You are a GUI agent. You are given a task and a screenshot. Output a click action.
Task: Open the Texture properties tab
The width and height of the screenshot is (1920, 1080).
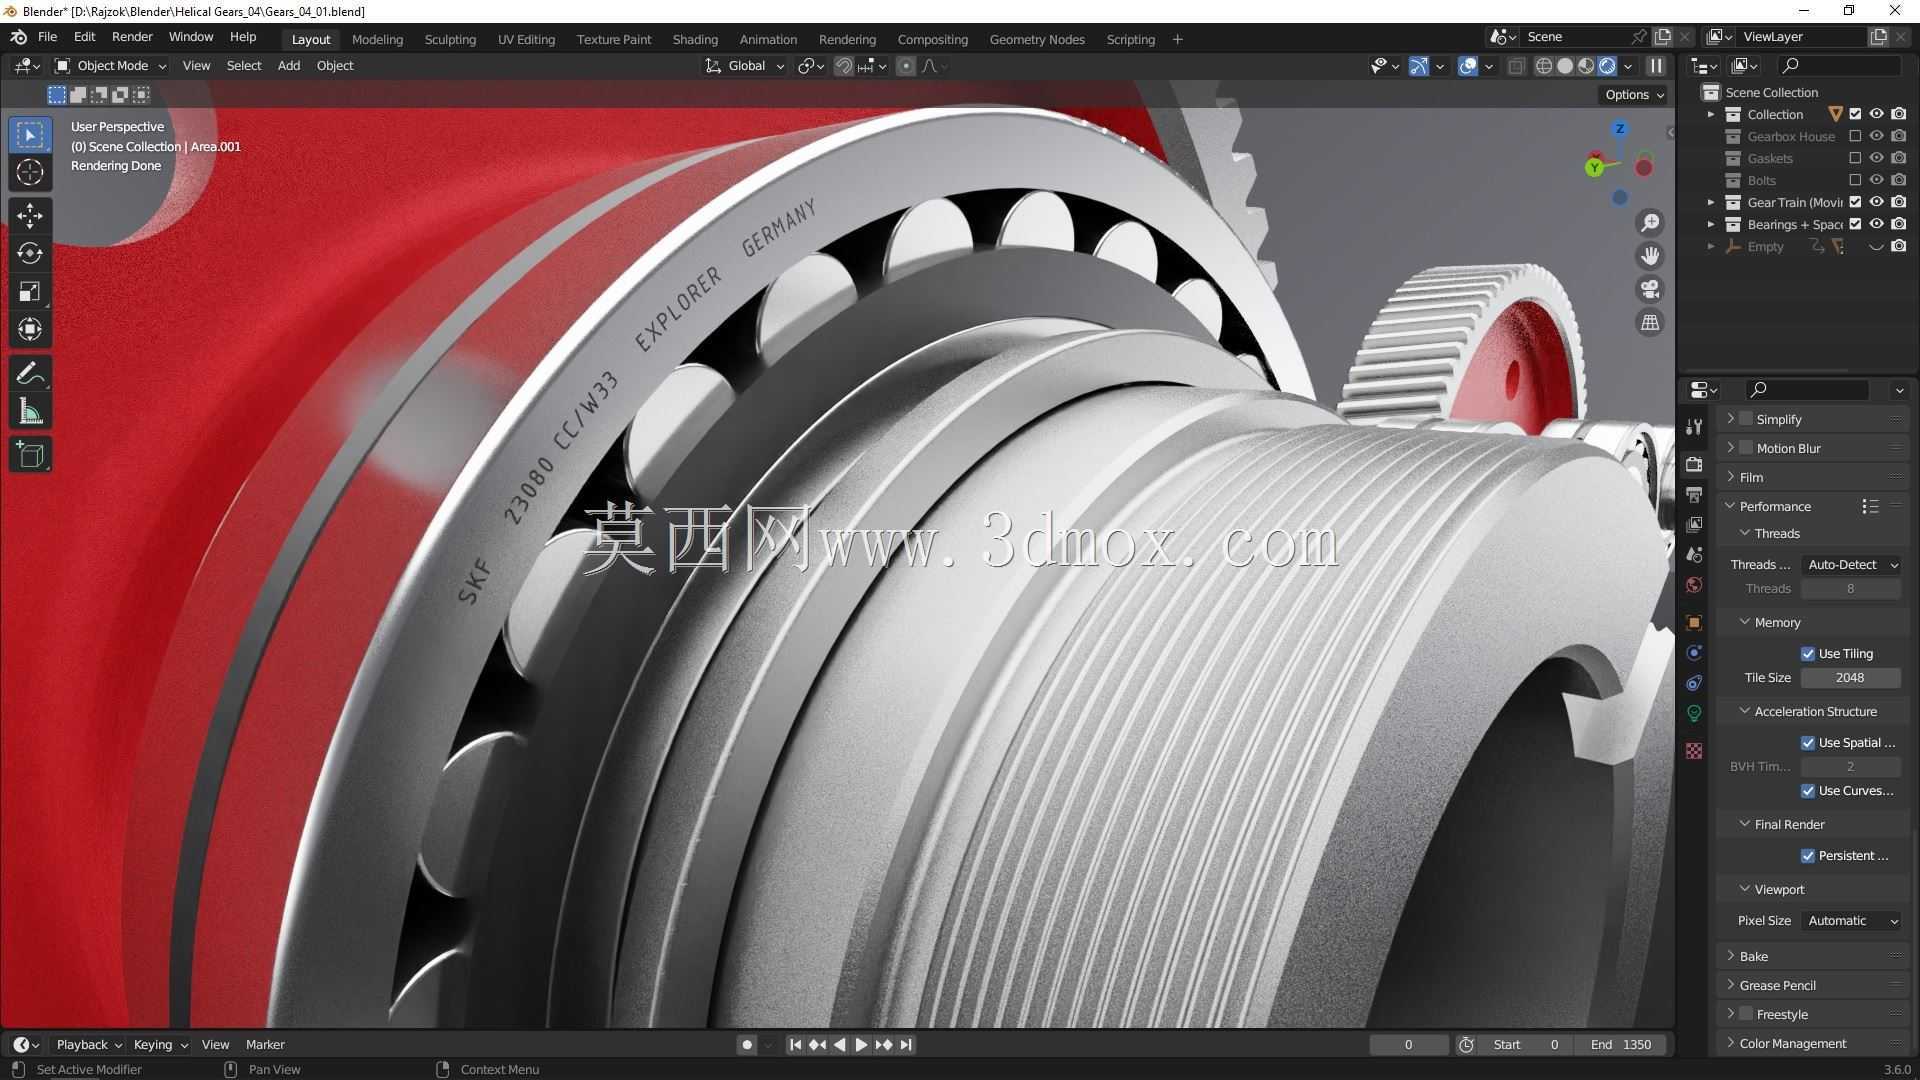click(x=1694, y=751)
